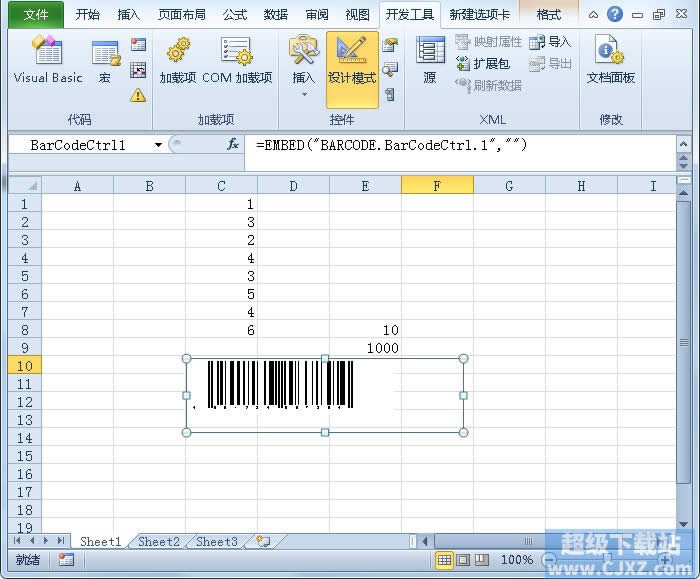Switch to the 插入 ribbon tab

[129, 15]
